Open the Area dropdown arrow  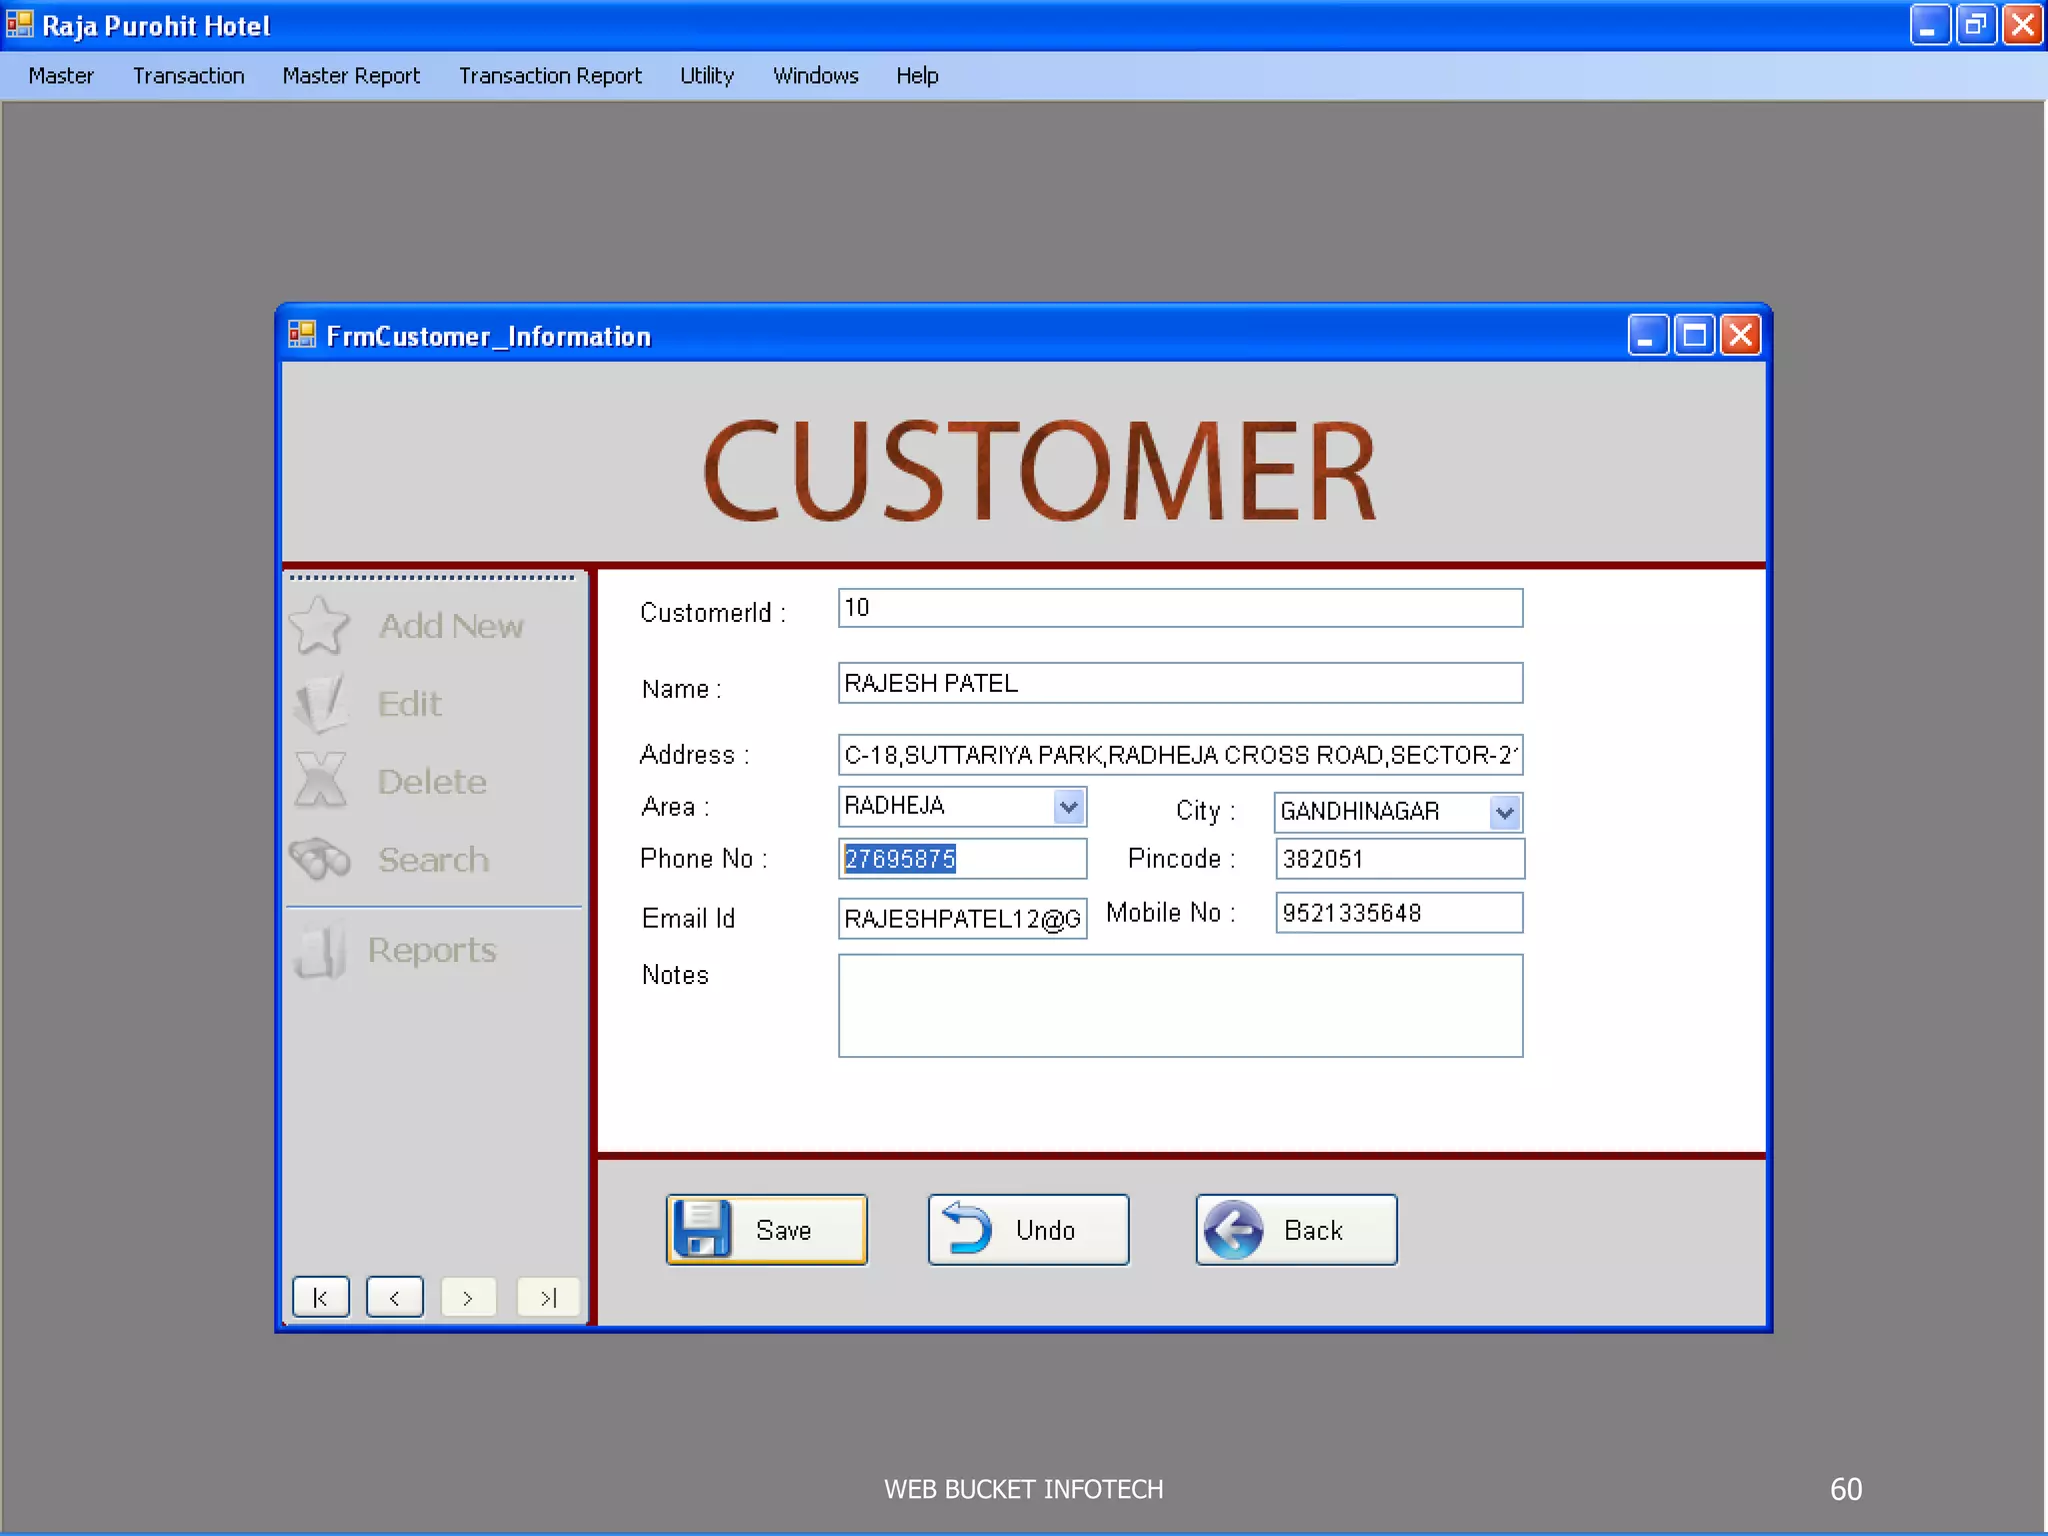(1069, 806)
